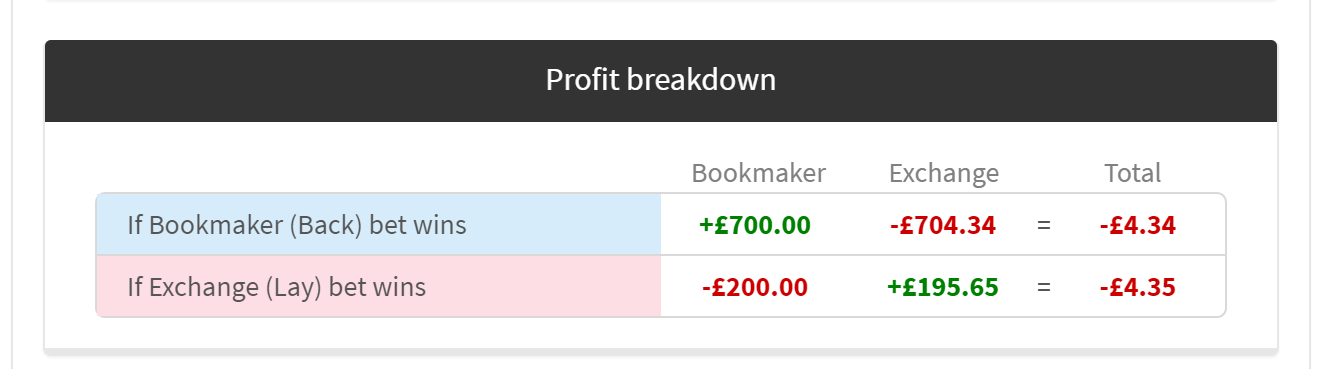This screenshot has width=1332, height=369.
Task: Select the Bookmaker column heading
Action: pos(758,173)
